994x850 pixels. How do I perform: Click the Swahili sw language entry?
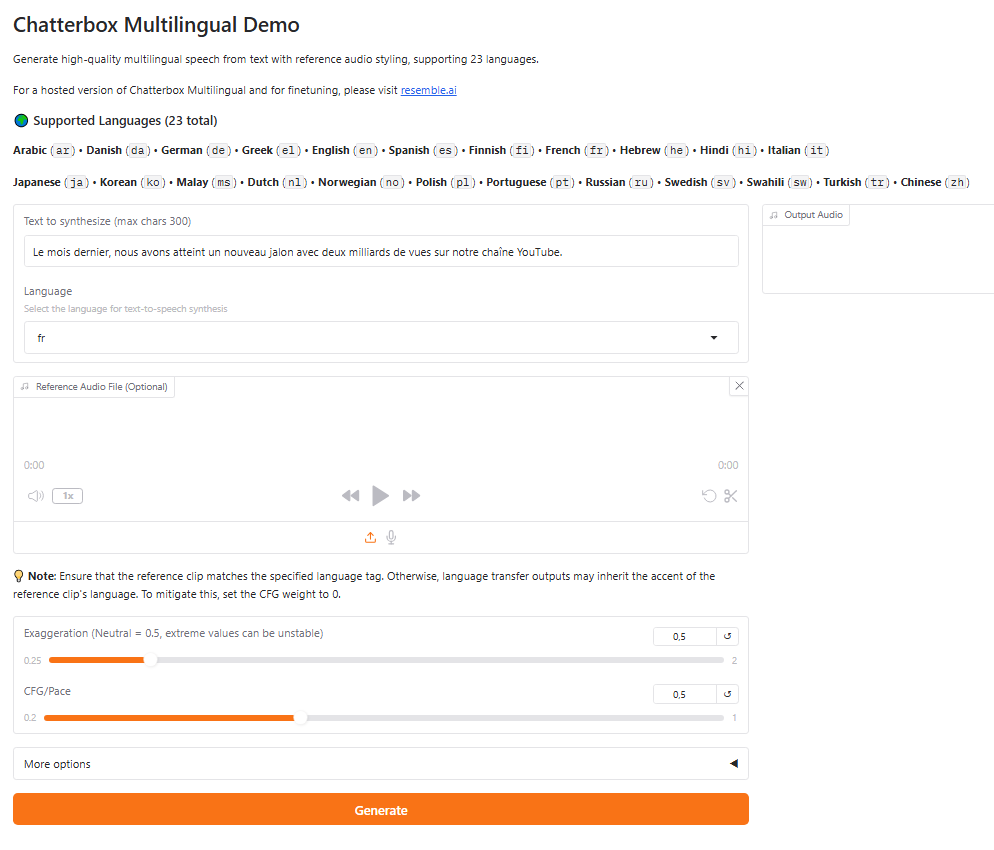pos(780,183)
